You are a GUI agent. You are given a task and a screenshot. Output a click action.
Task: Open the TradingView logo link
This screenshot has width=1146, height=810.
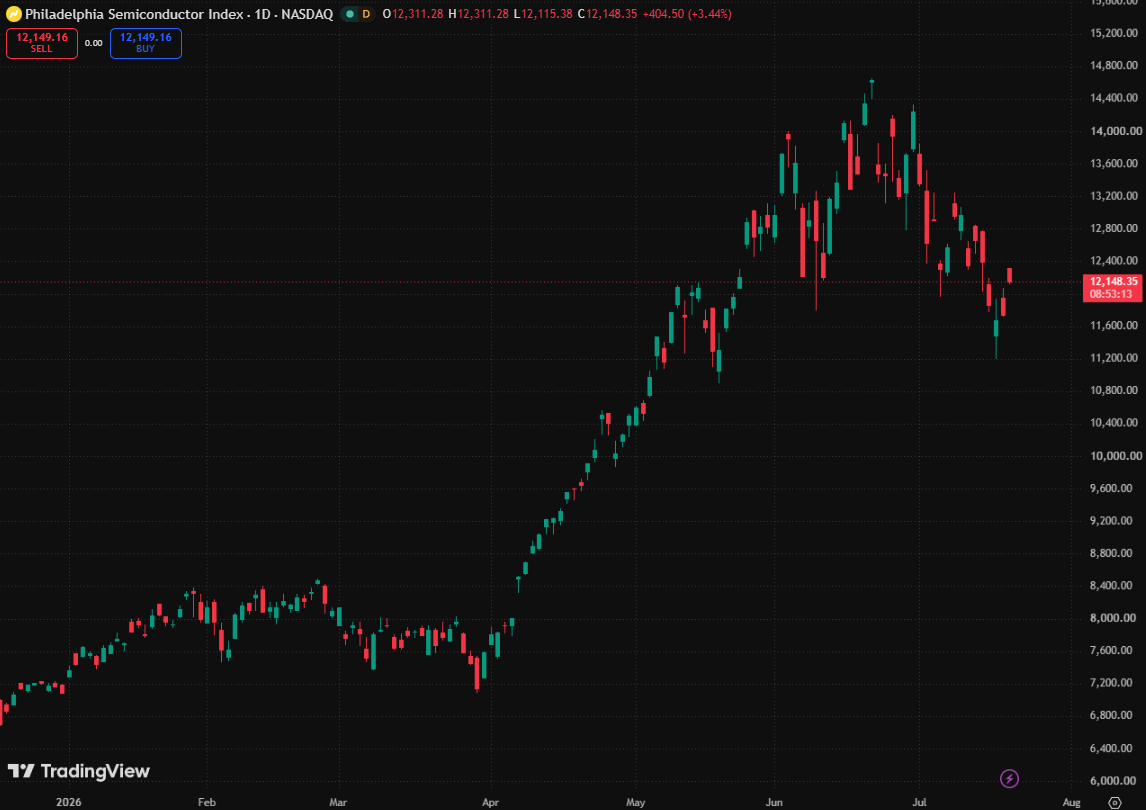click(79, 771)
